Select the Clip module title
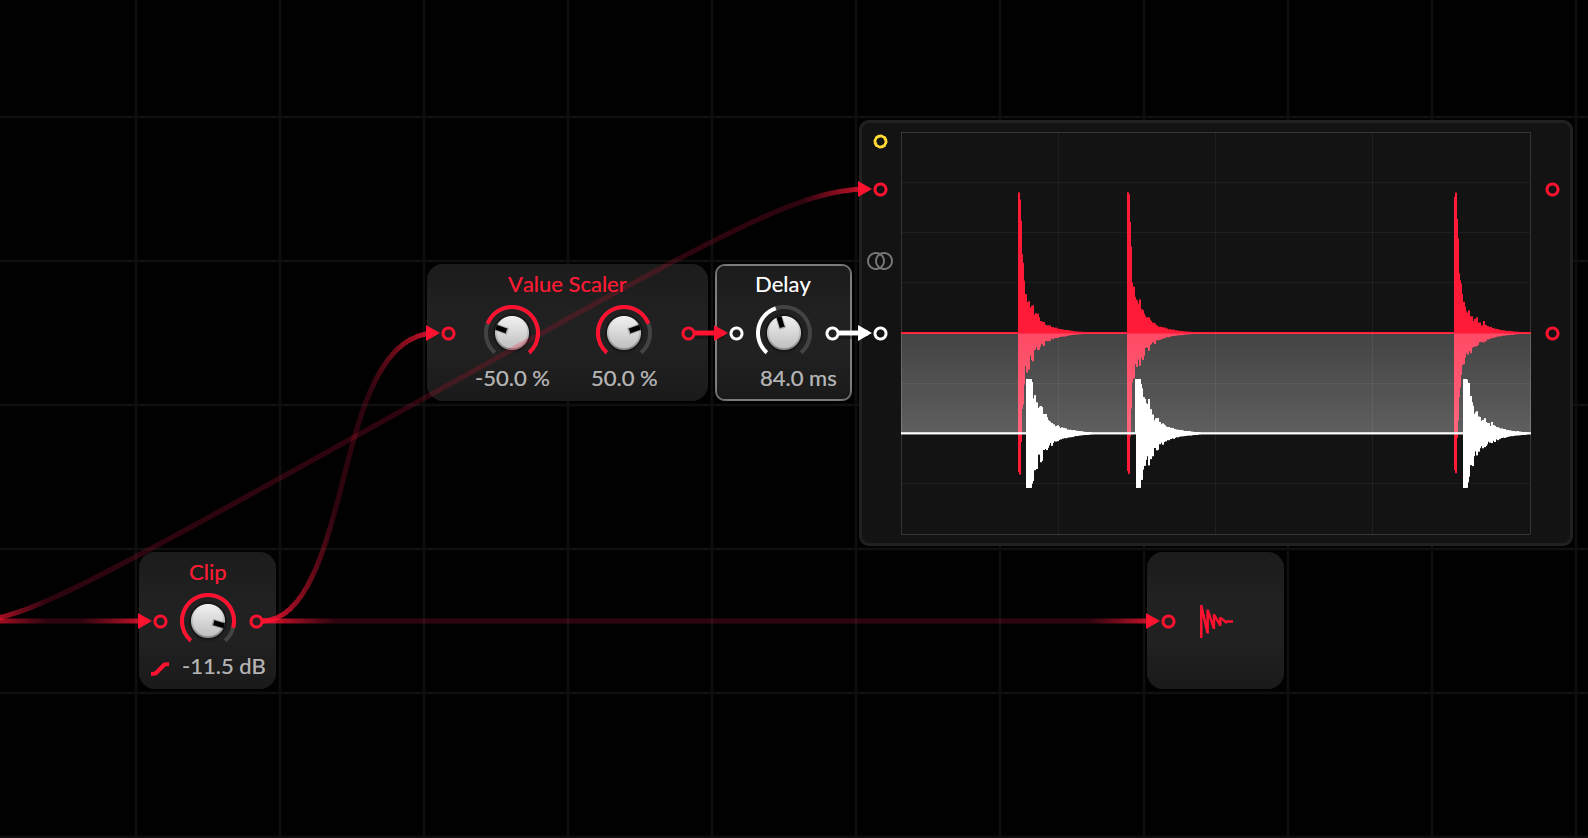1588x838 pixels. click(x=208, y=573)
